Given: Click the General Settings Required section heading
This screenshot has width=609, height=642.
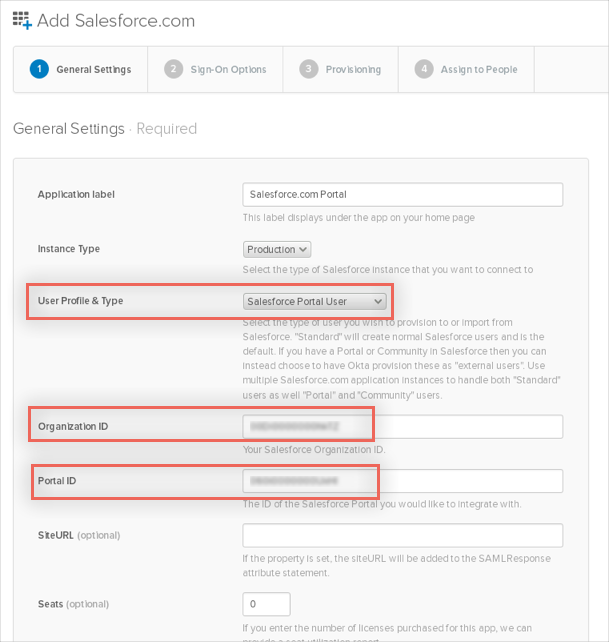Looking at the screenshot, I should [104, 128].
